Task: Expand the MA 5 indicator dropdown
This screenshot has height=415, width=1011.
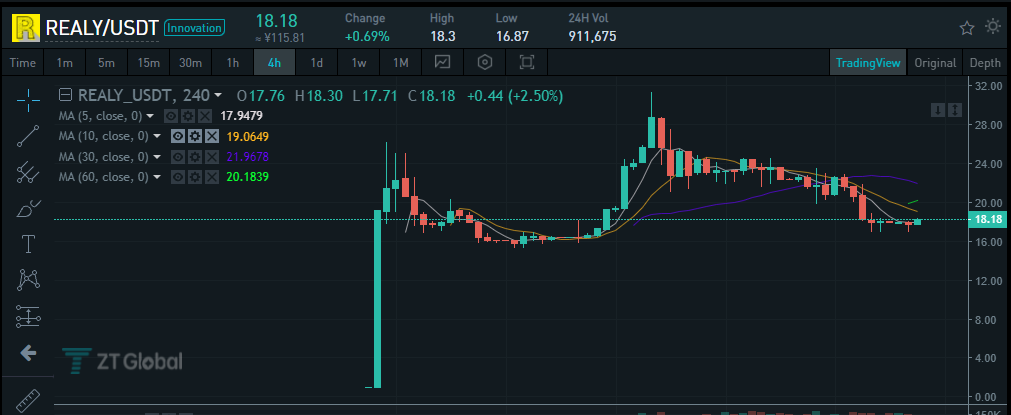Action: coord(150,117)
